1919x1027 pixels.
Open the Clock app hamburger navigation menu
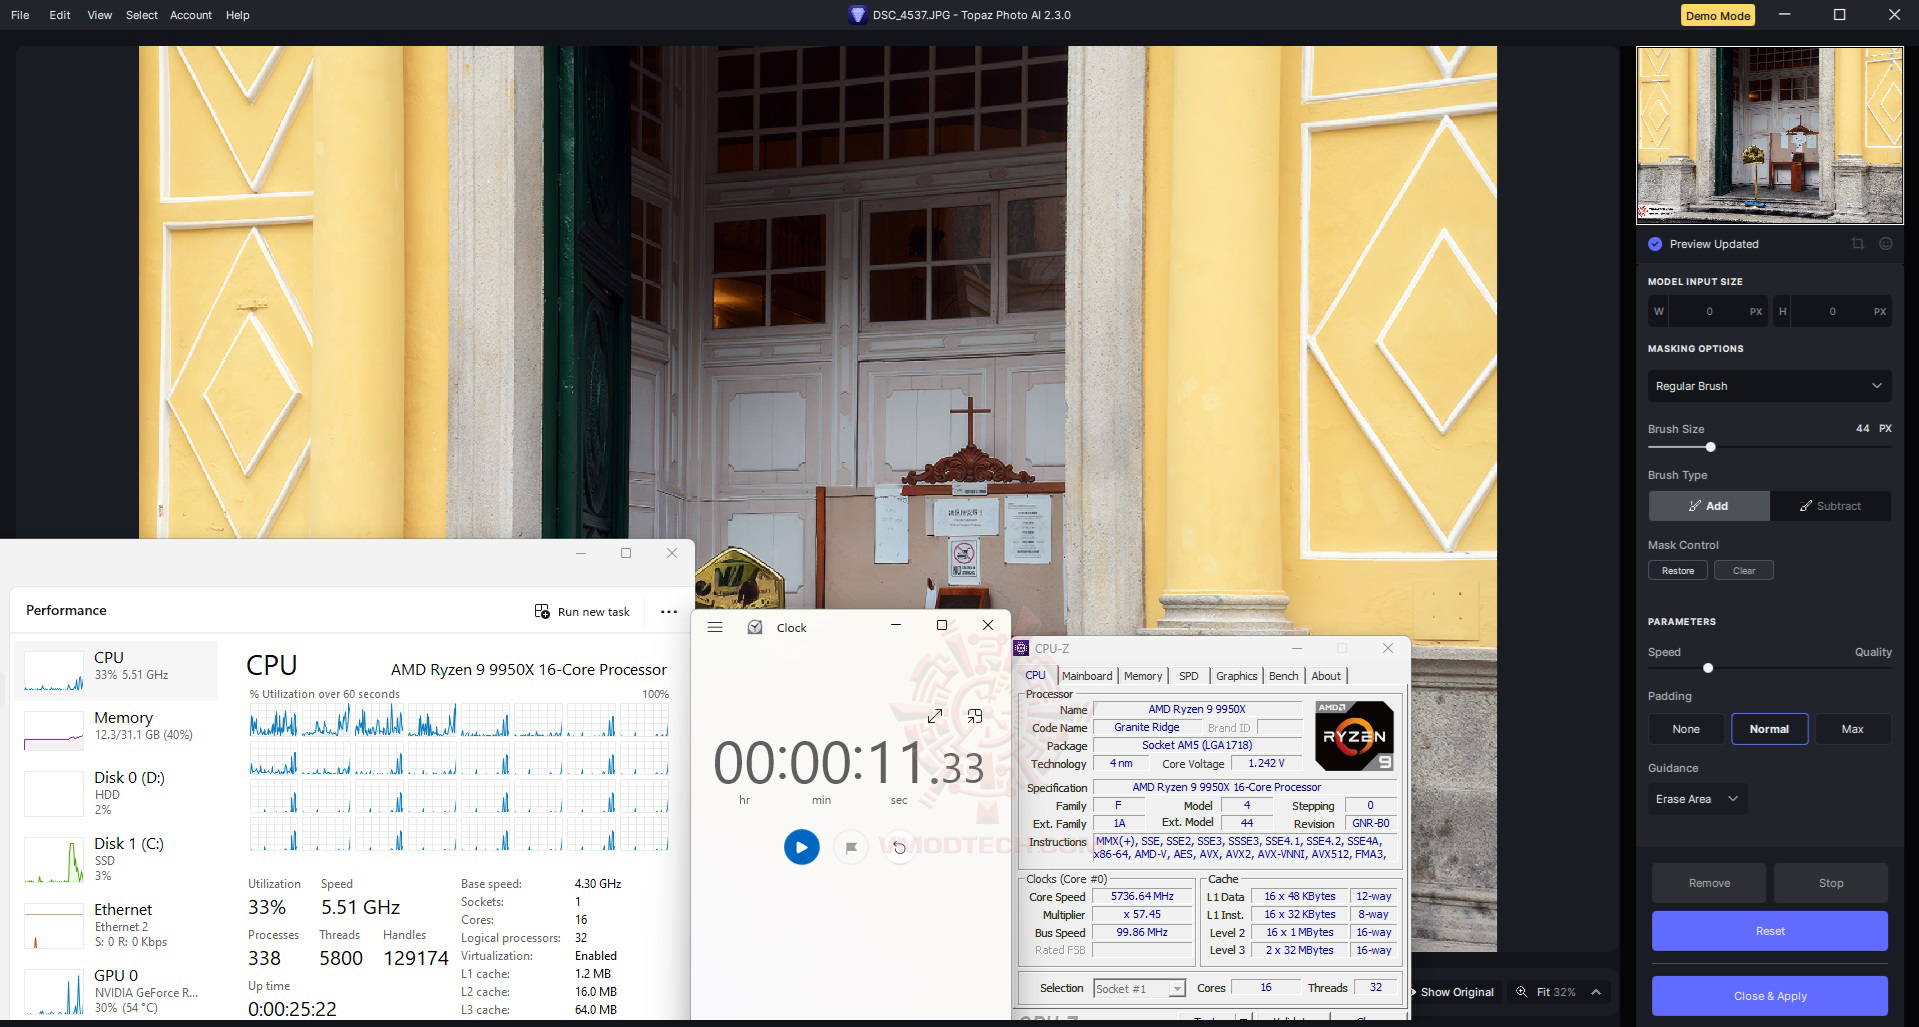point(715,627)
